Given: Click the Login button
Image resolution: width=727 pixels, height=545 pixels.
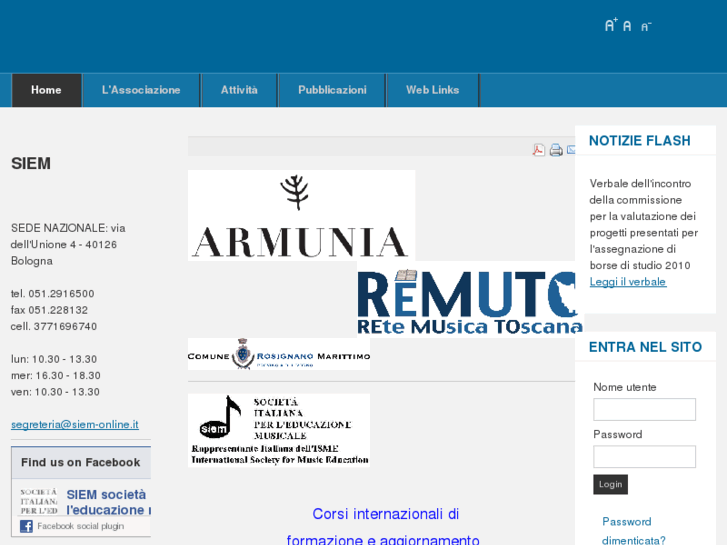Looking at the screenshot, I should [610, 484].
